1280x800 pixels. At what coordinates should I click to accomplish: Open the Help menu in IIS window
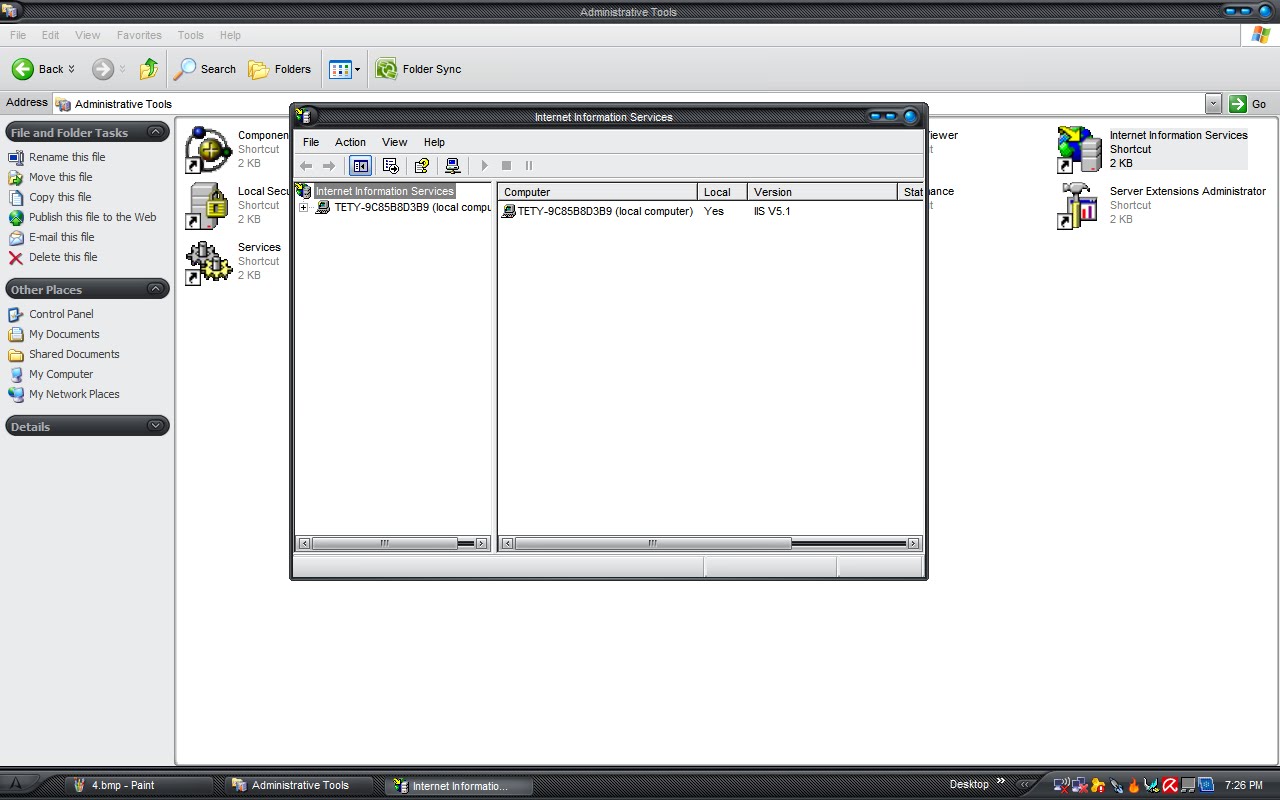click(x=434, y=142)
